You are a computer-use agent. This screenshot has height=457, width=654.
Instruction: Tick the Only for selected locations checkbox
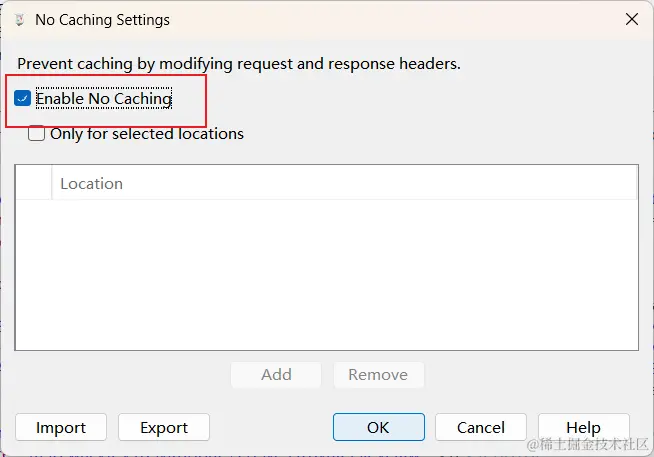(37, 134)
